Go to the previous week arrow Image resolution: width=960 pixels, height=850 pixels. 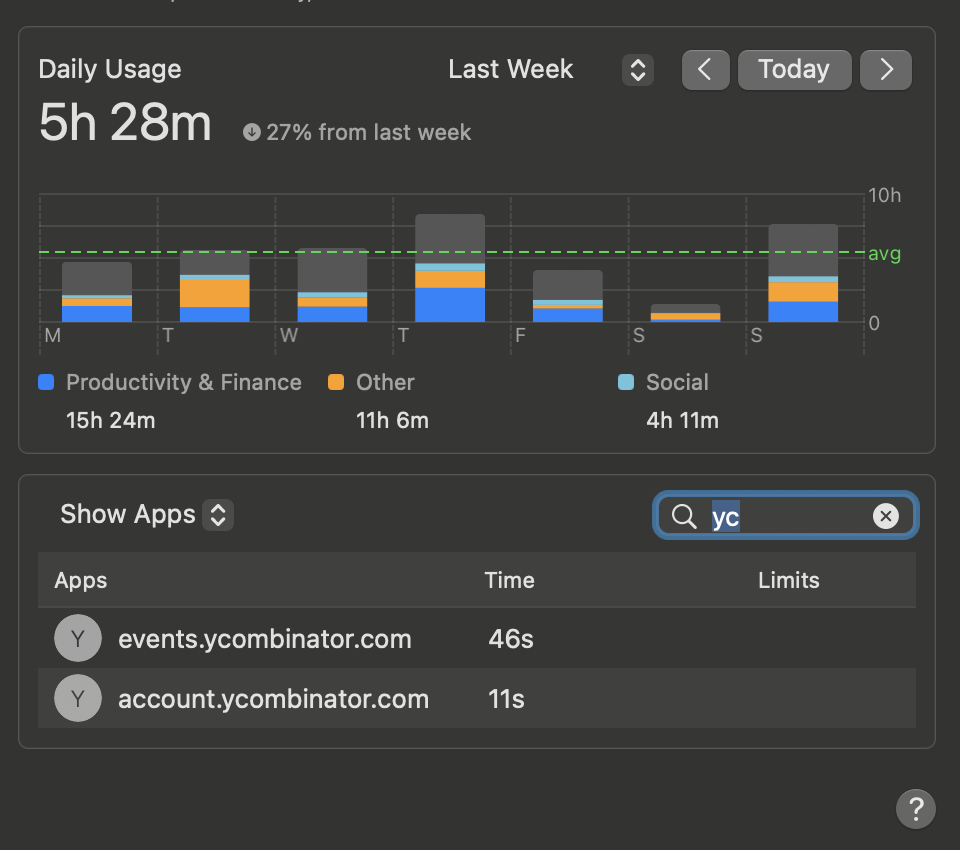tap(705, 70)
